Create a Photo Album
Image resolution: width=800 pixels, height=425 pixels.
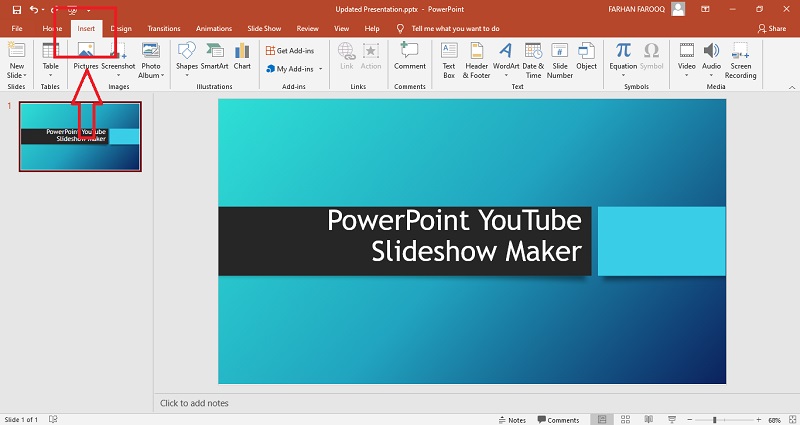click(151, 60)
